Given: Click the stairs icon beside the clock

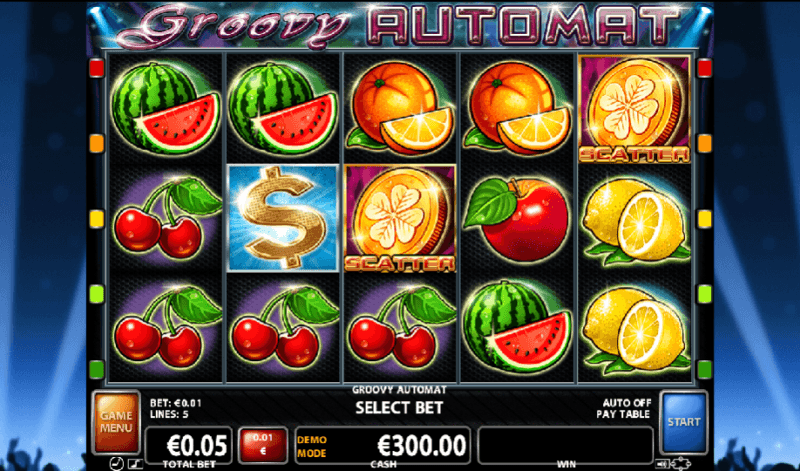Looking at the screenshot, I should click(x=135, y=464).
